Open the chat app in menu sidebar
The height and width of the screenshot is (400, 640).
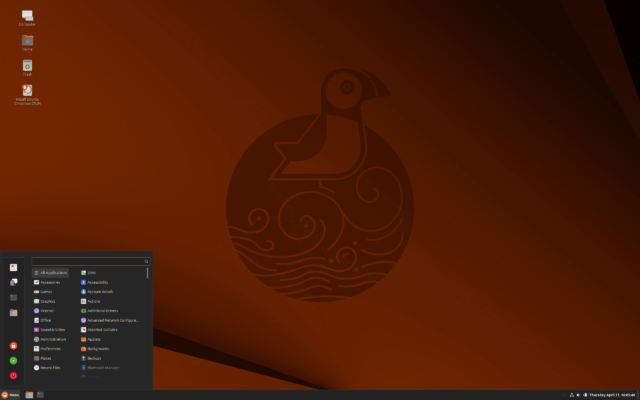point(13,282)
